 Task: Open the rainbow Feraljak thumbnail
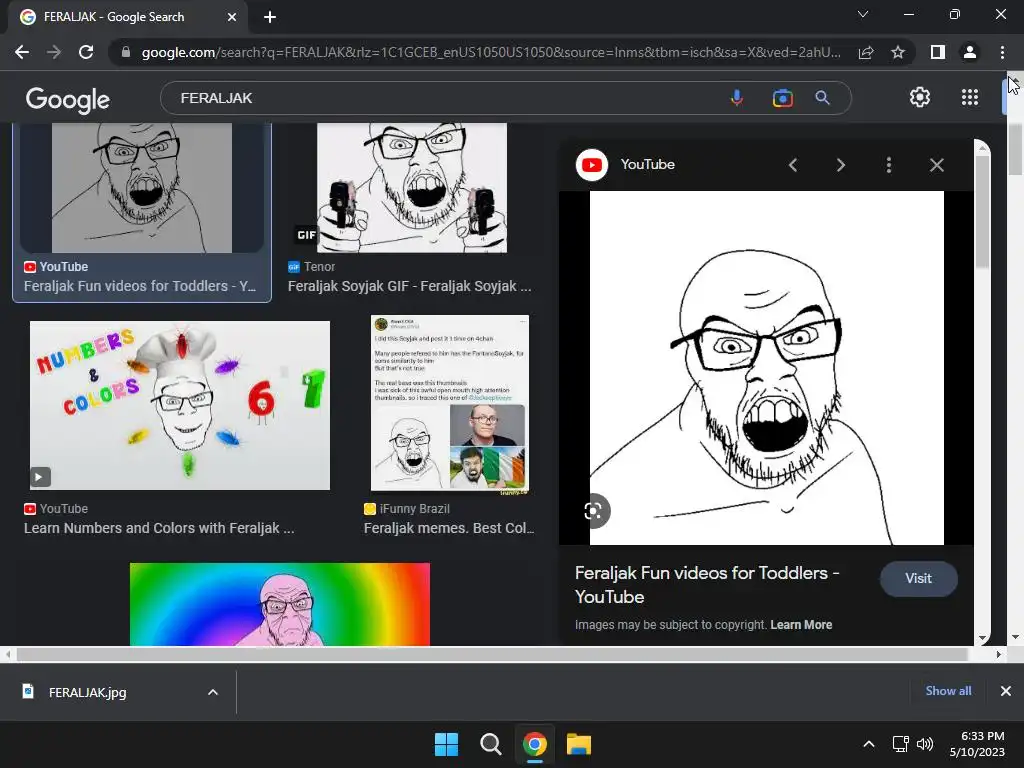(x=280, y=604)
